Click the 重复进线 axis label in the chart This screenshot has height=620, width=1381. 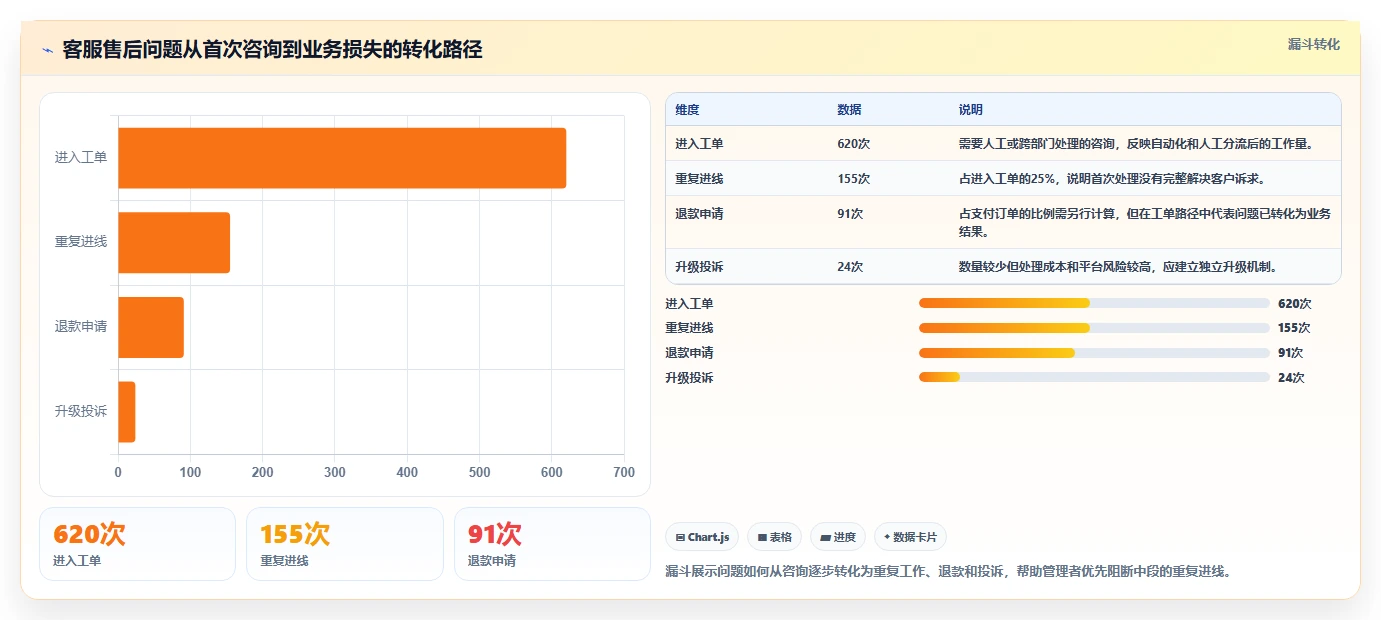point(81,242)
